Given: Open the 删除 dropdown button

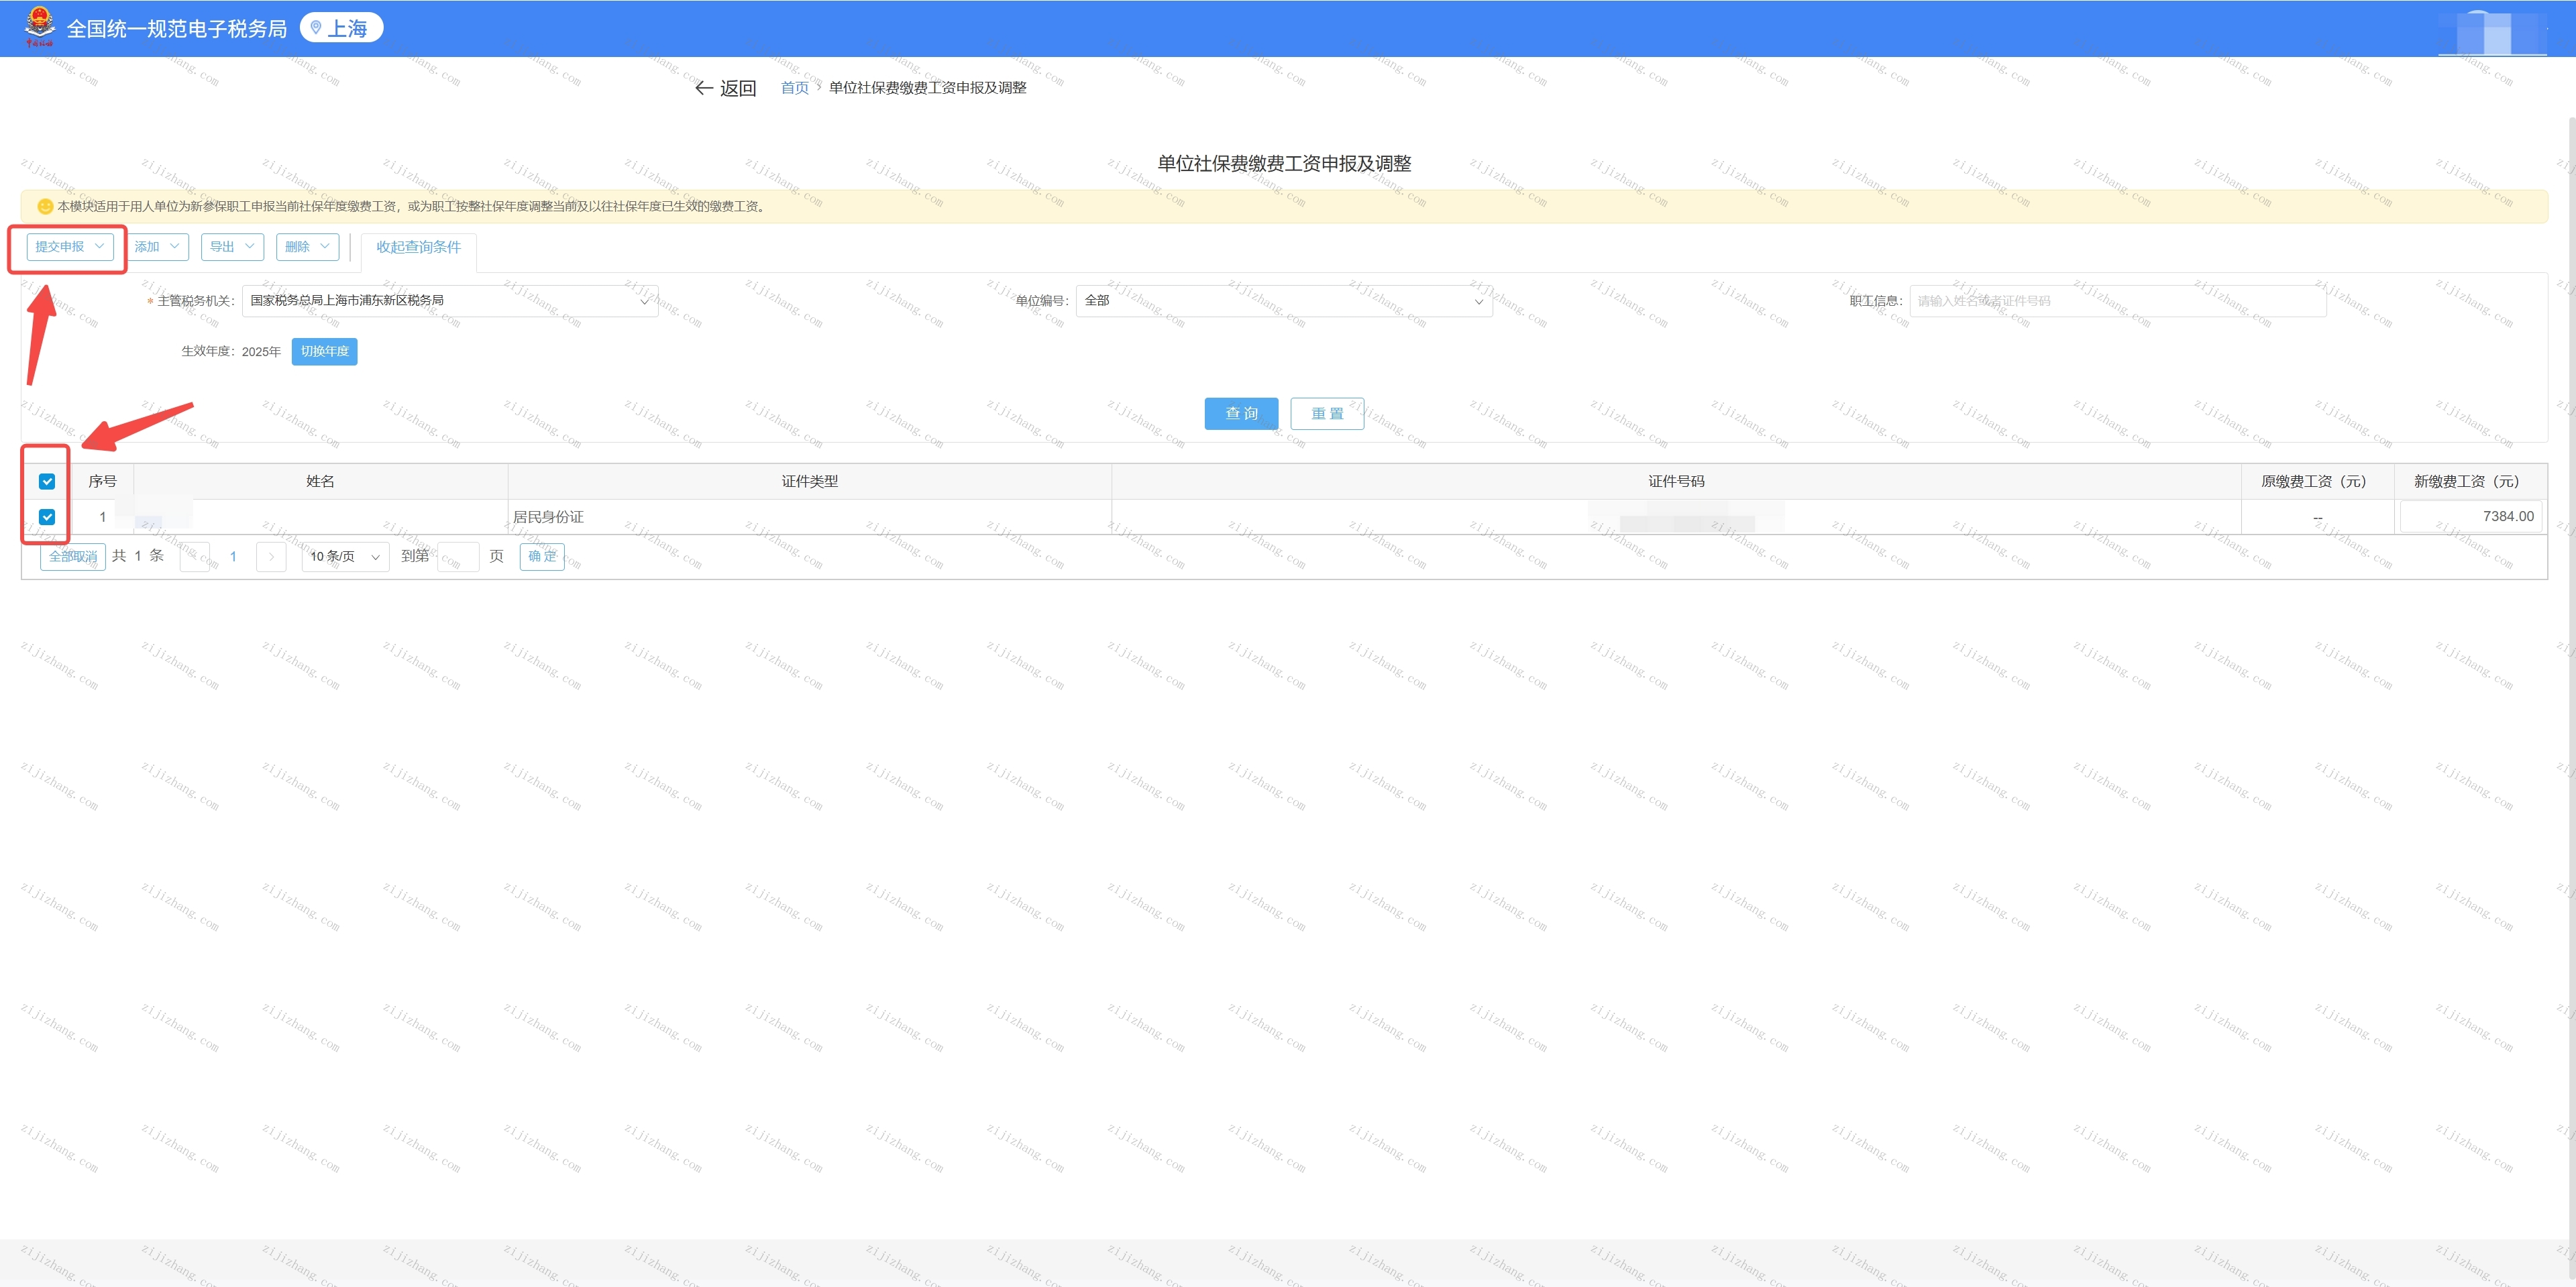Looking at the screenshot, I should coord(307,247).
